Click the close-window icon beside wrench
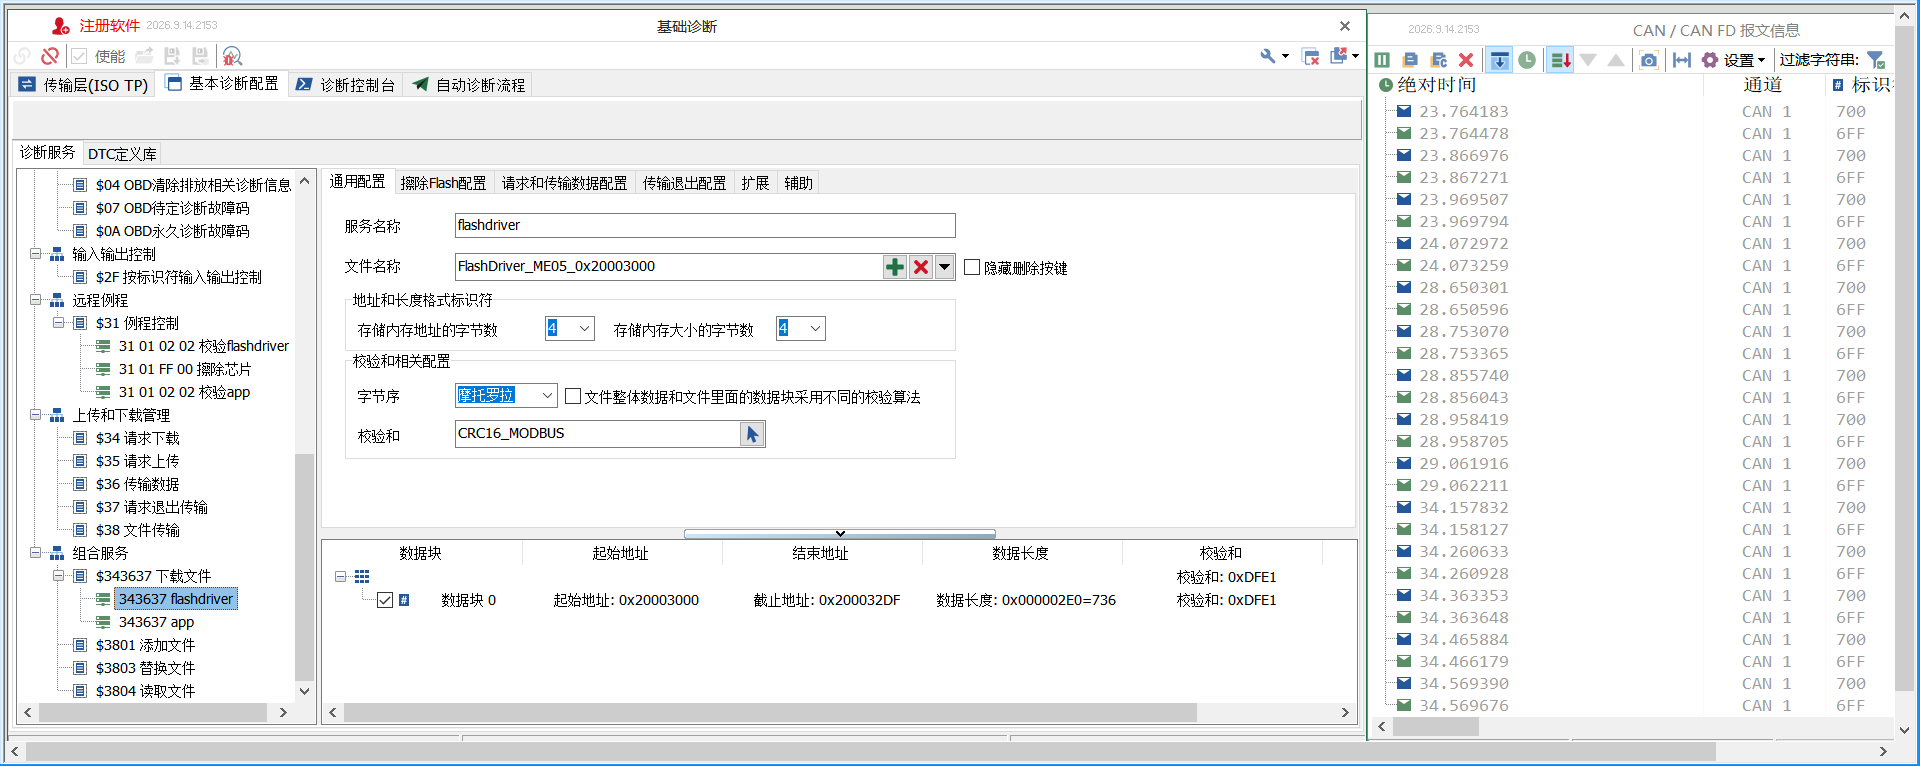 1311,56
